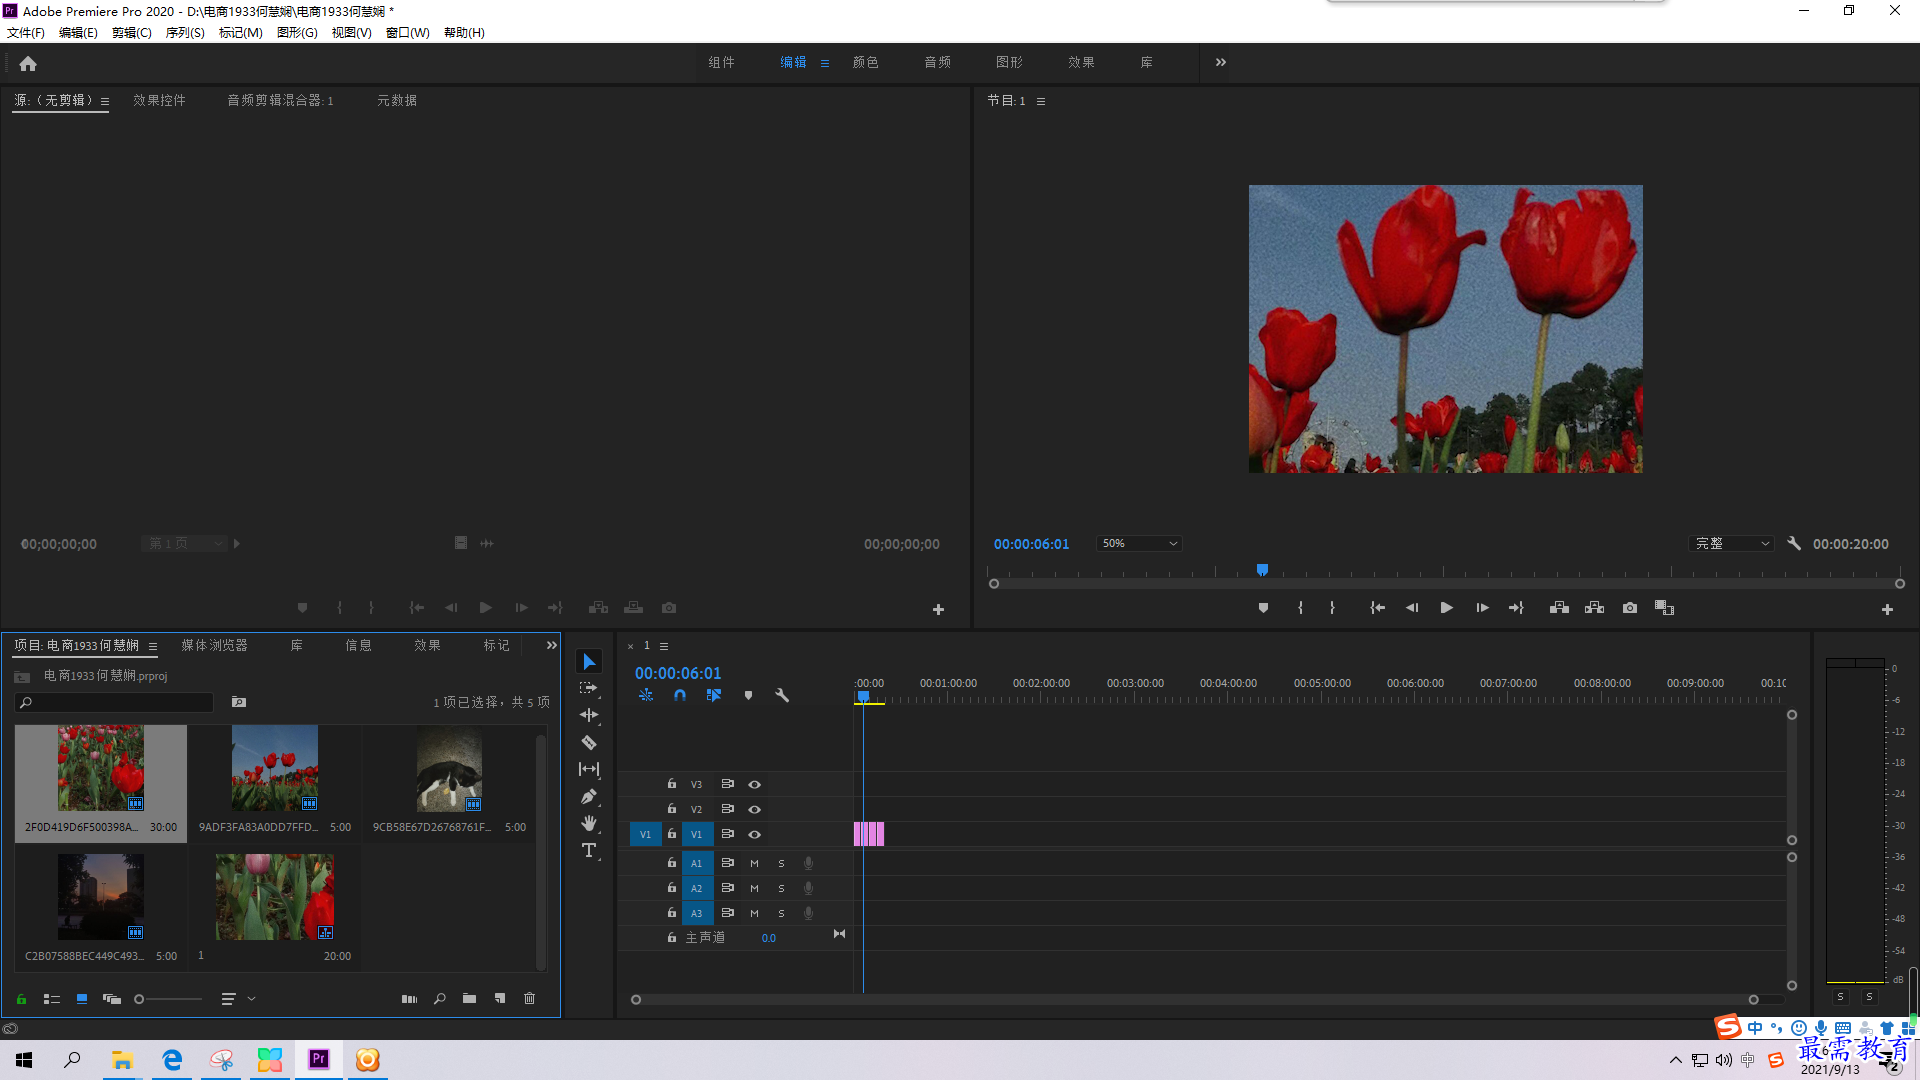Switch to 颜色 workspace
This screenshot has width=1920, height=1080.
pos(865,62)
